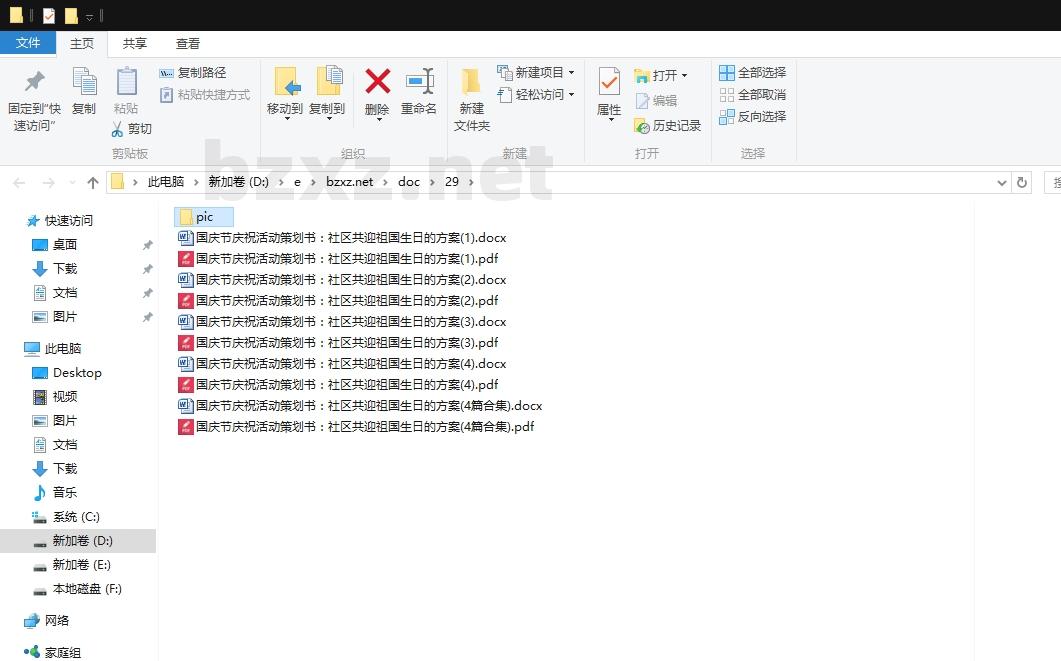Click the Rename (重命名) ribbon icon
This screenshot has height=661, width=1061.
[419, 82]
